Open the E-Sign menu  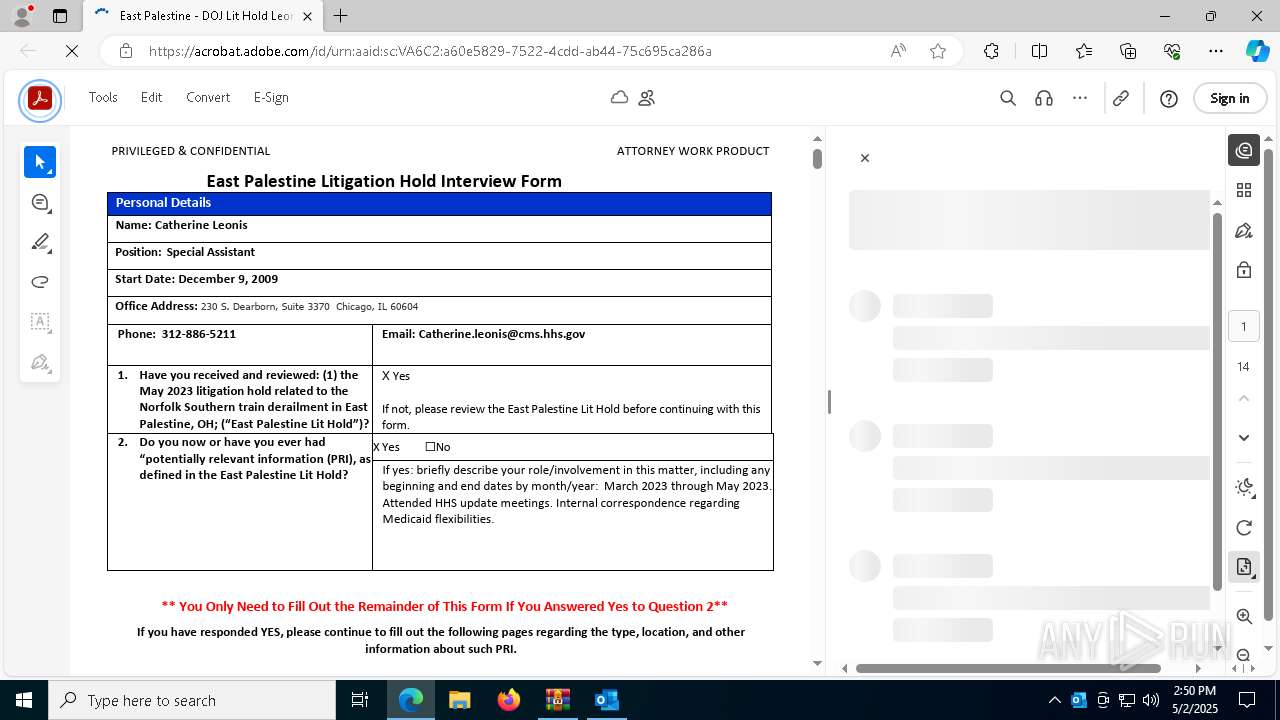click(x=271, y=98)
